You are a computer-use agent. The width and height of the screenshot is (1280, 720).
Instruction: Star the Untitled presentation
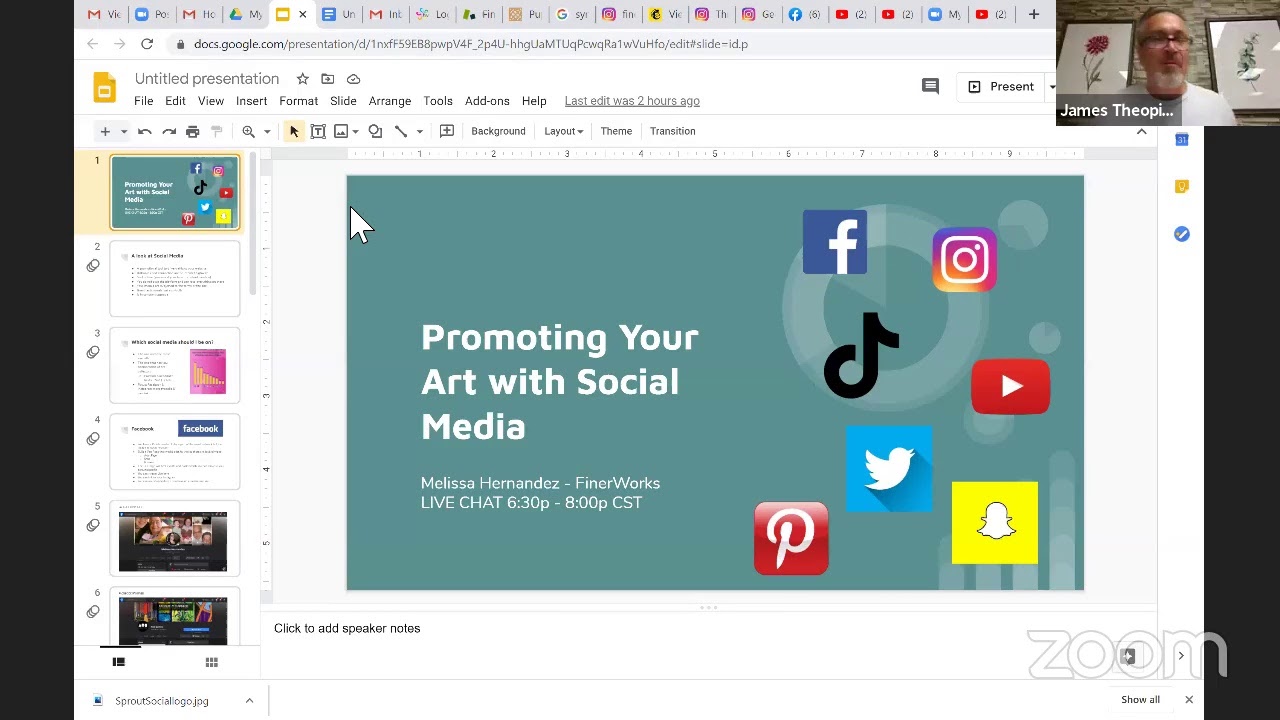point(302,79)
